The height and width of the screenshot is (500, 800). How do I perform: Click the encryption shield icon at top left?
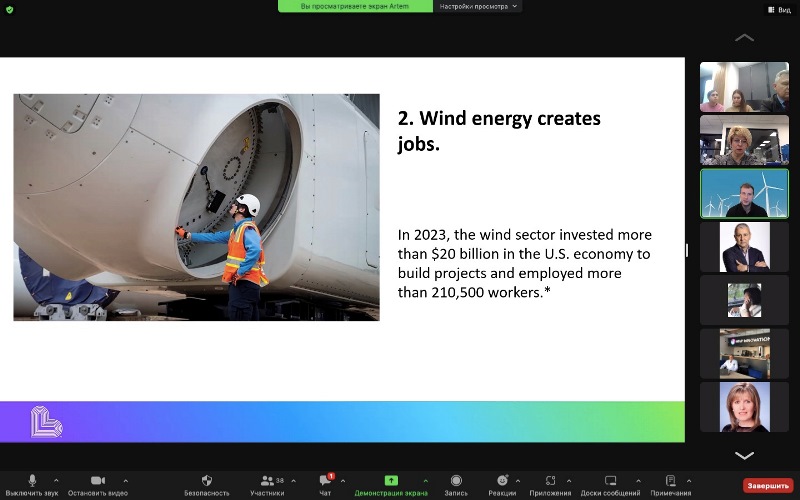[x=9, y=10]
